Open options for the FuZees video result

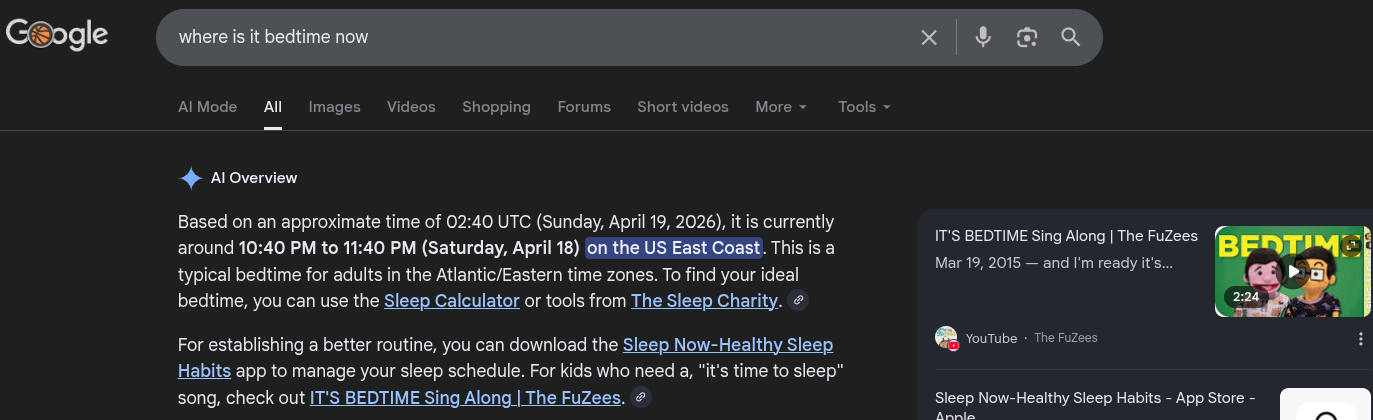point(1360,339)
